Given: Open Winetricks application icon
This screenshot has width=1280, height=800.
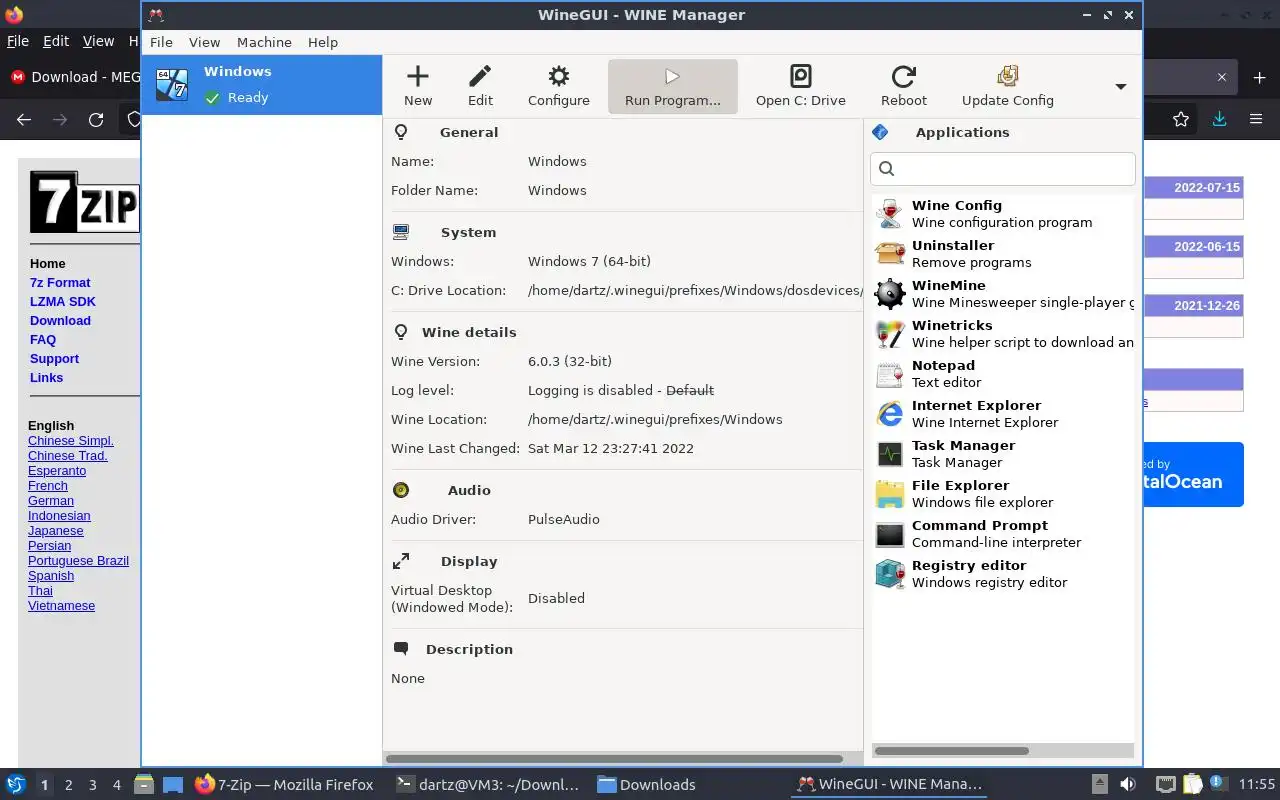Looking at the screenshot, I should [889, 333].
